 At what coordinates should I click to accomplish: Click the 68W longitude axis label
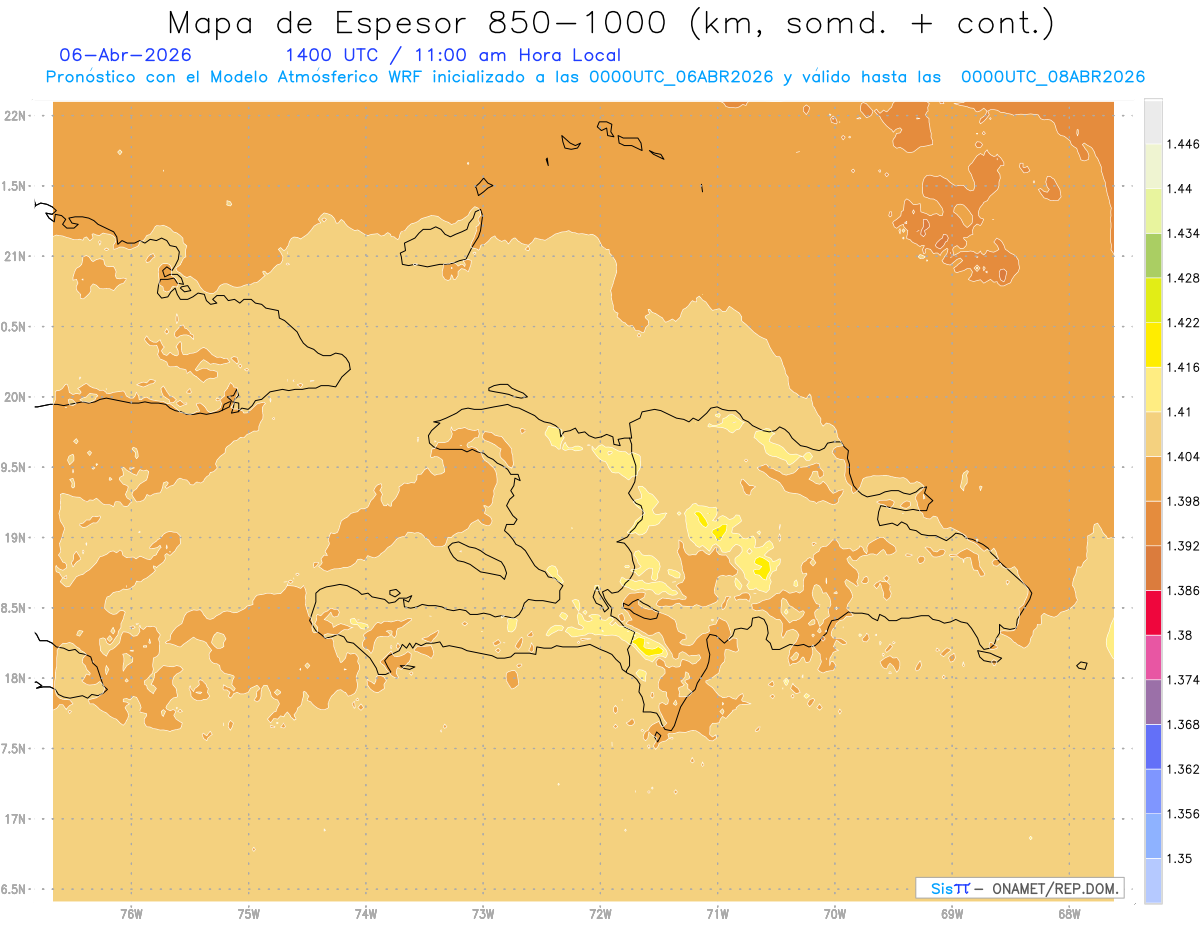pyautogui.click(x=1069, y=915)
